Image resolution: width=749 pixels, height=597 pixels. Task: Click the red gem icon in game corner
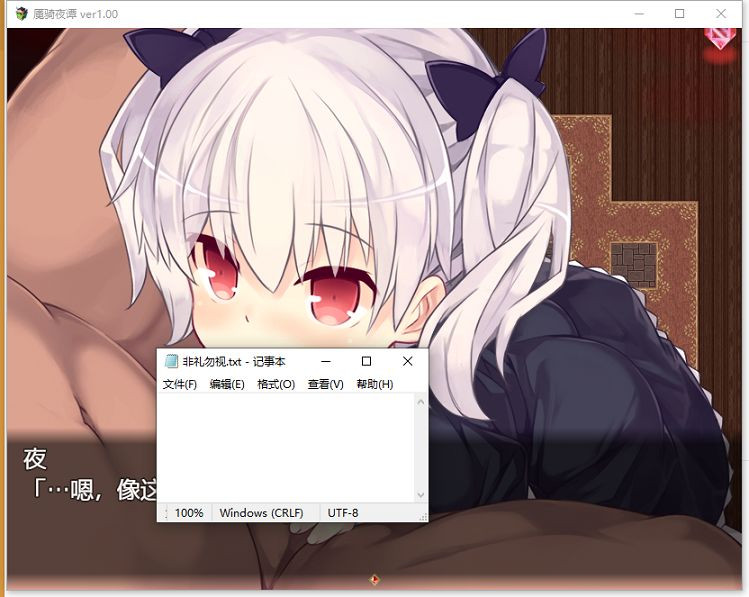(720, 39)
